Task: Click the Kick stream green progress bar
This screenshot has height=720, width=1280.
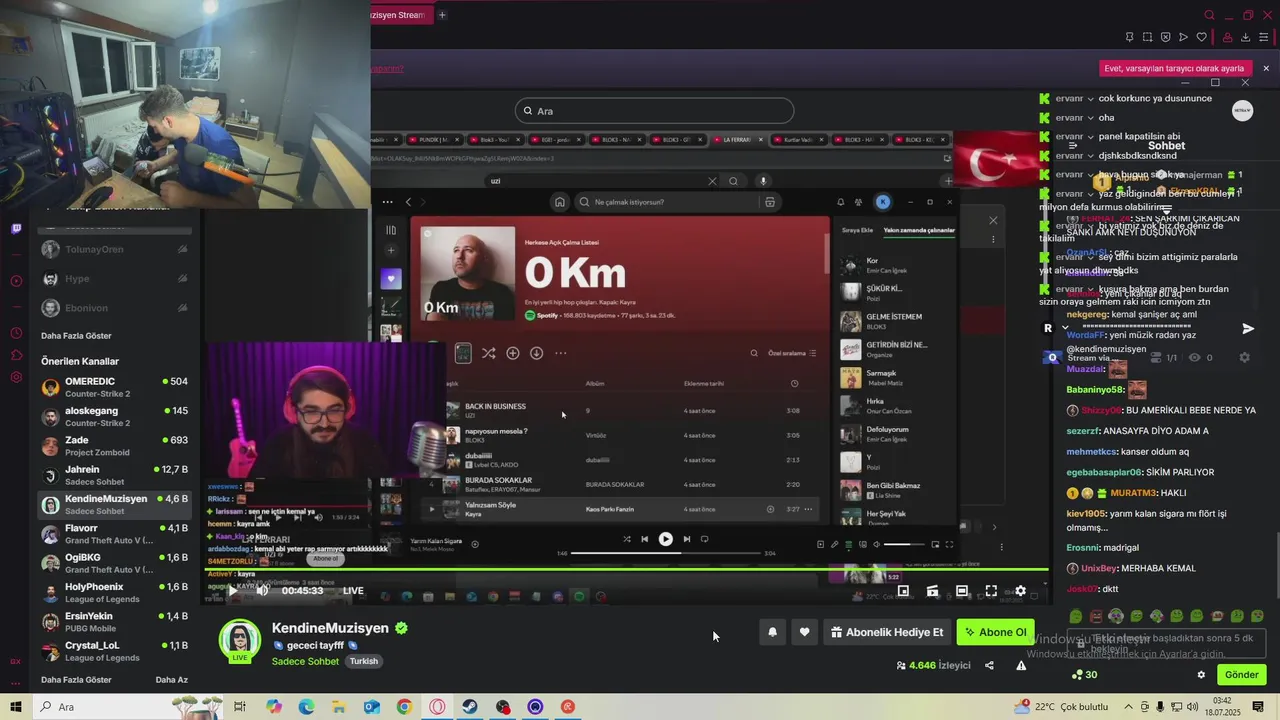Action: 625,570
